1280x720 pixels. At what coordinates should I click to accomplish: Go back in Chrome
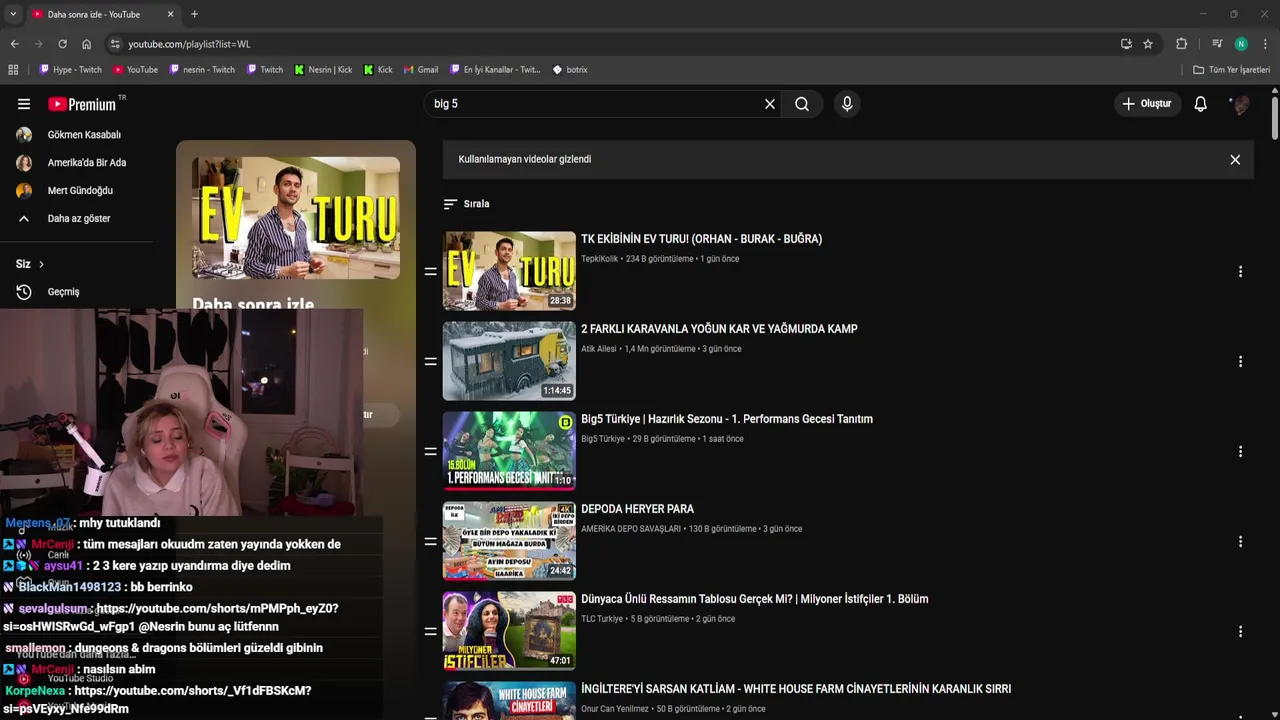pyautogui.click(x=14, y=44)
